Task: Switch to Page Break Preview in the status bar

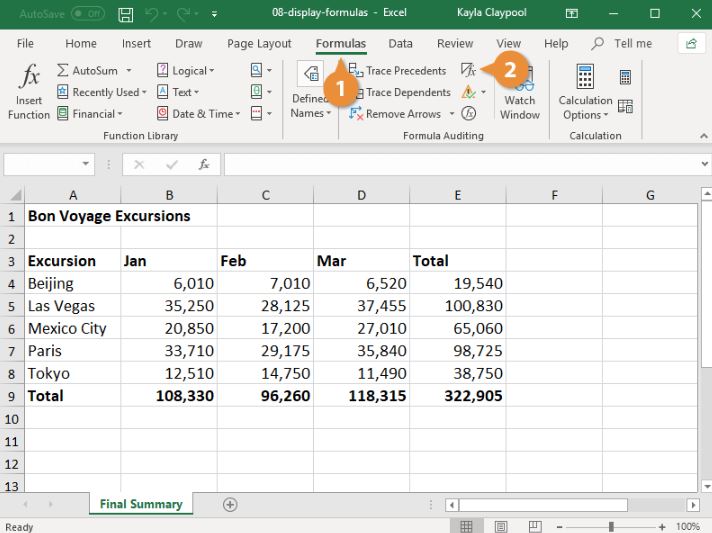Action: [535, 526]
